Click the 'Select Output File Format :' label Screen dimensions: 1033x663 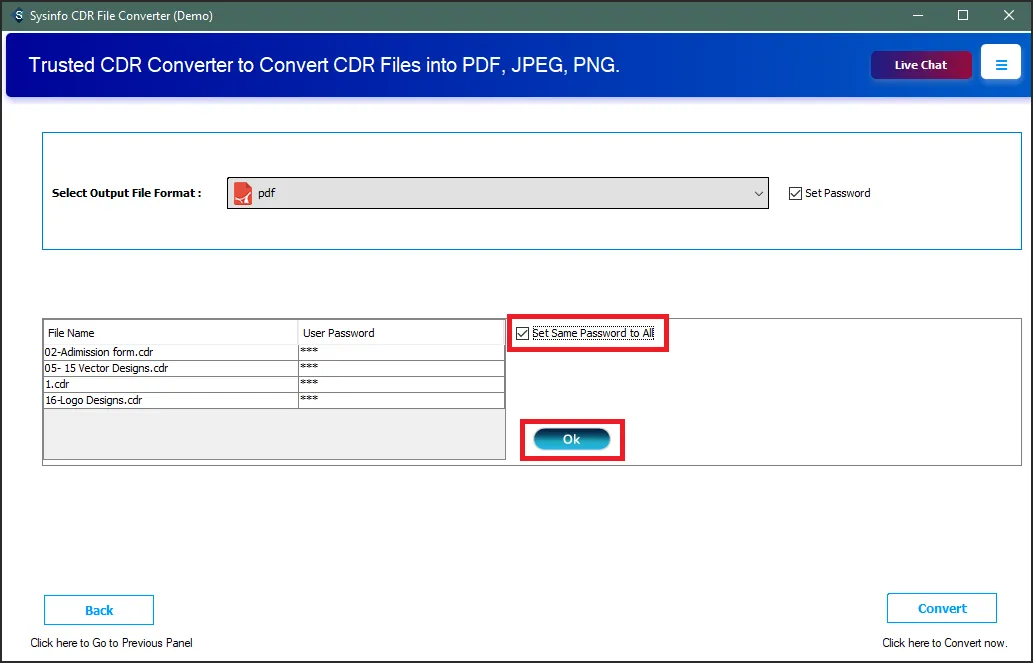click(126, 193)
